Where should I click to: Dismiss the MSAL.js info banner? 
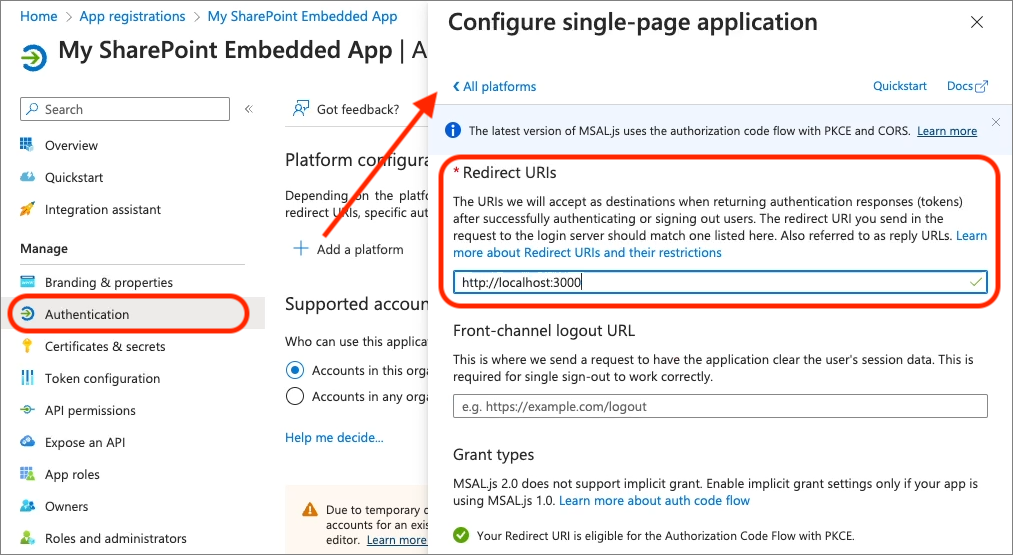point(996,122)
